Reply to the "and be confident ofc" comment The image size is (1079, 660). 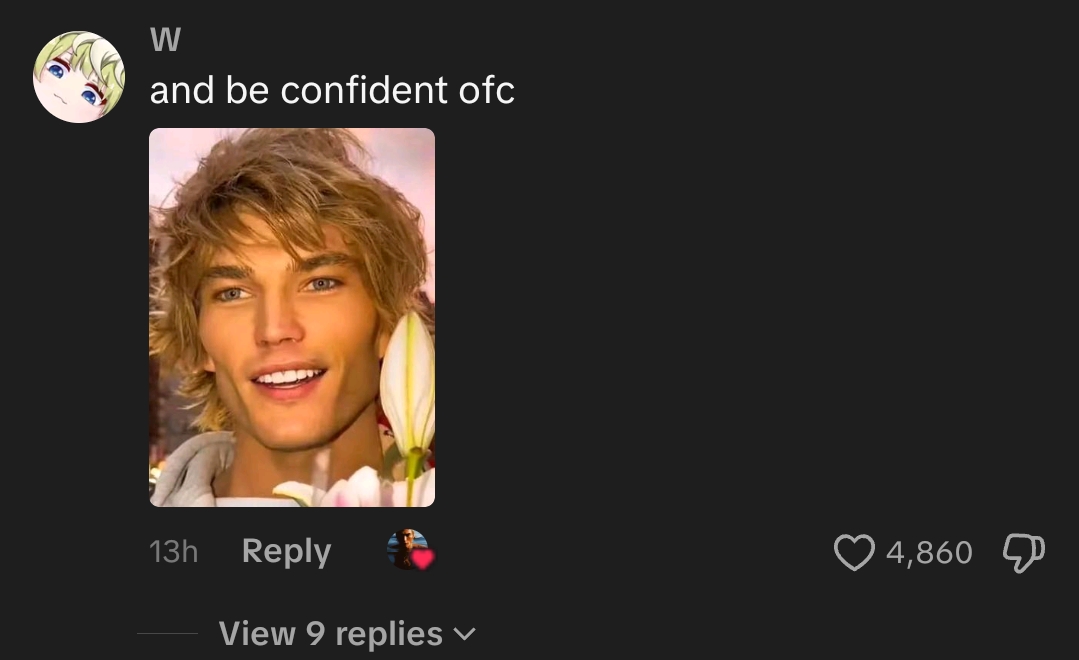click(286, 551)
